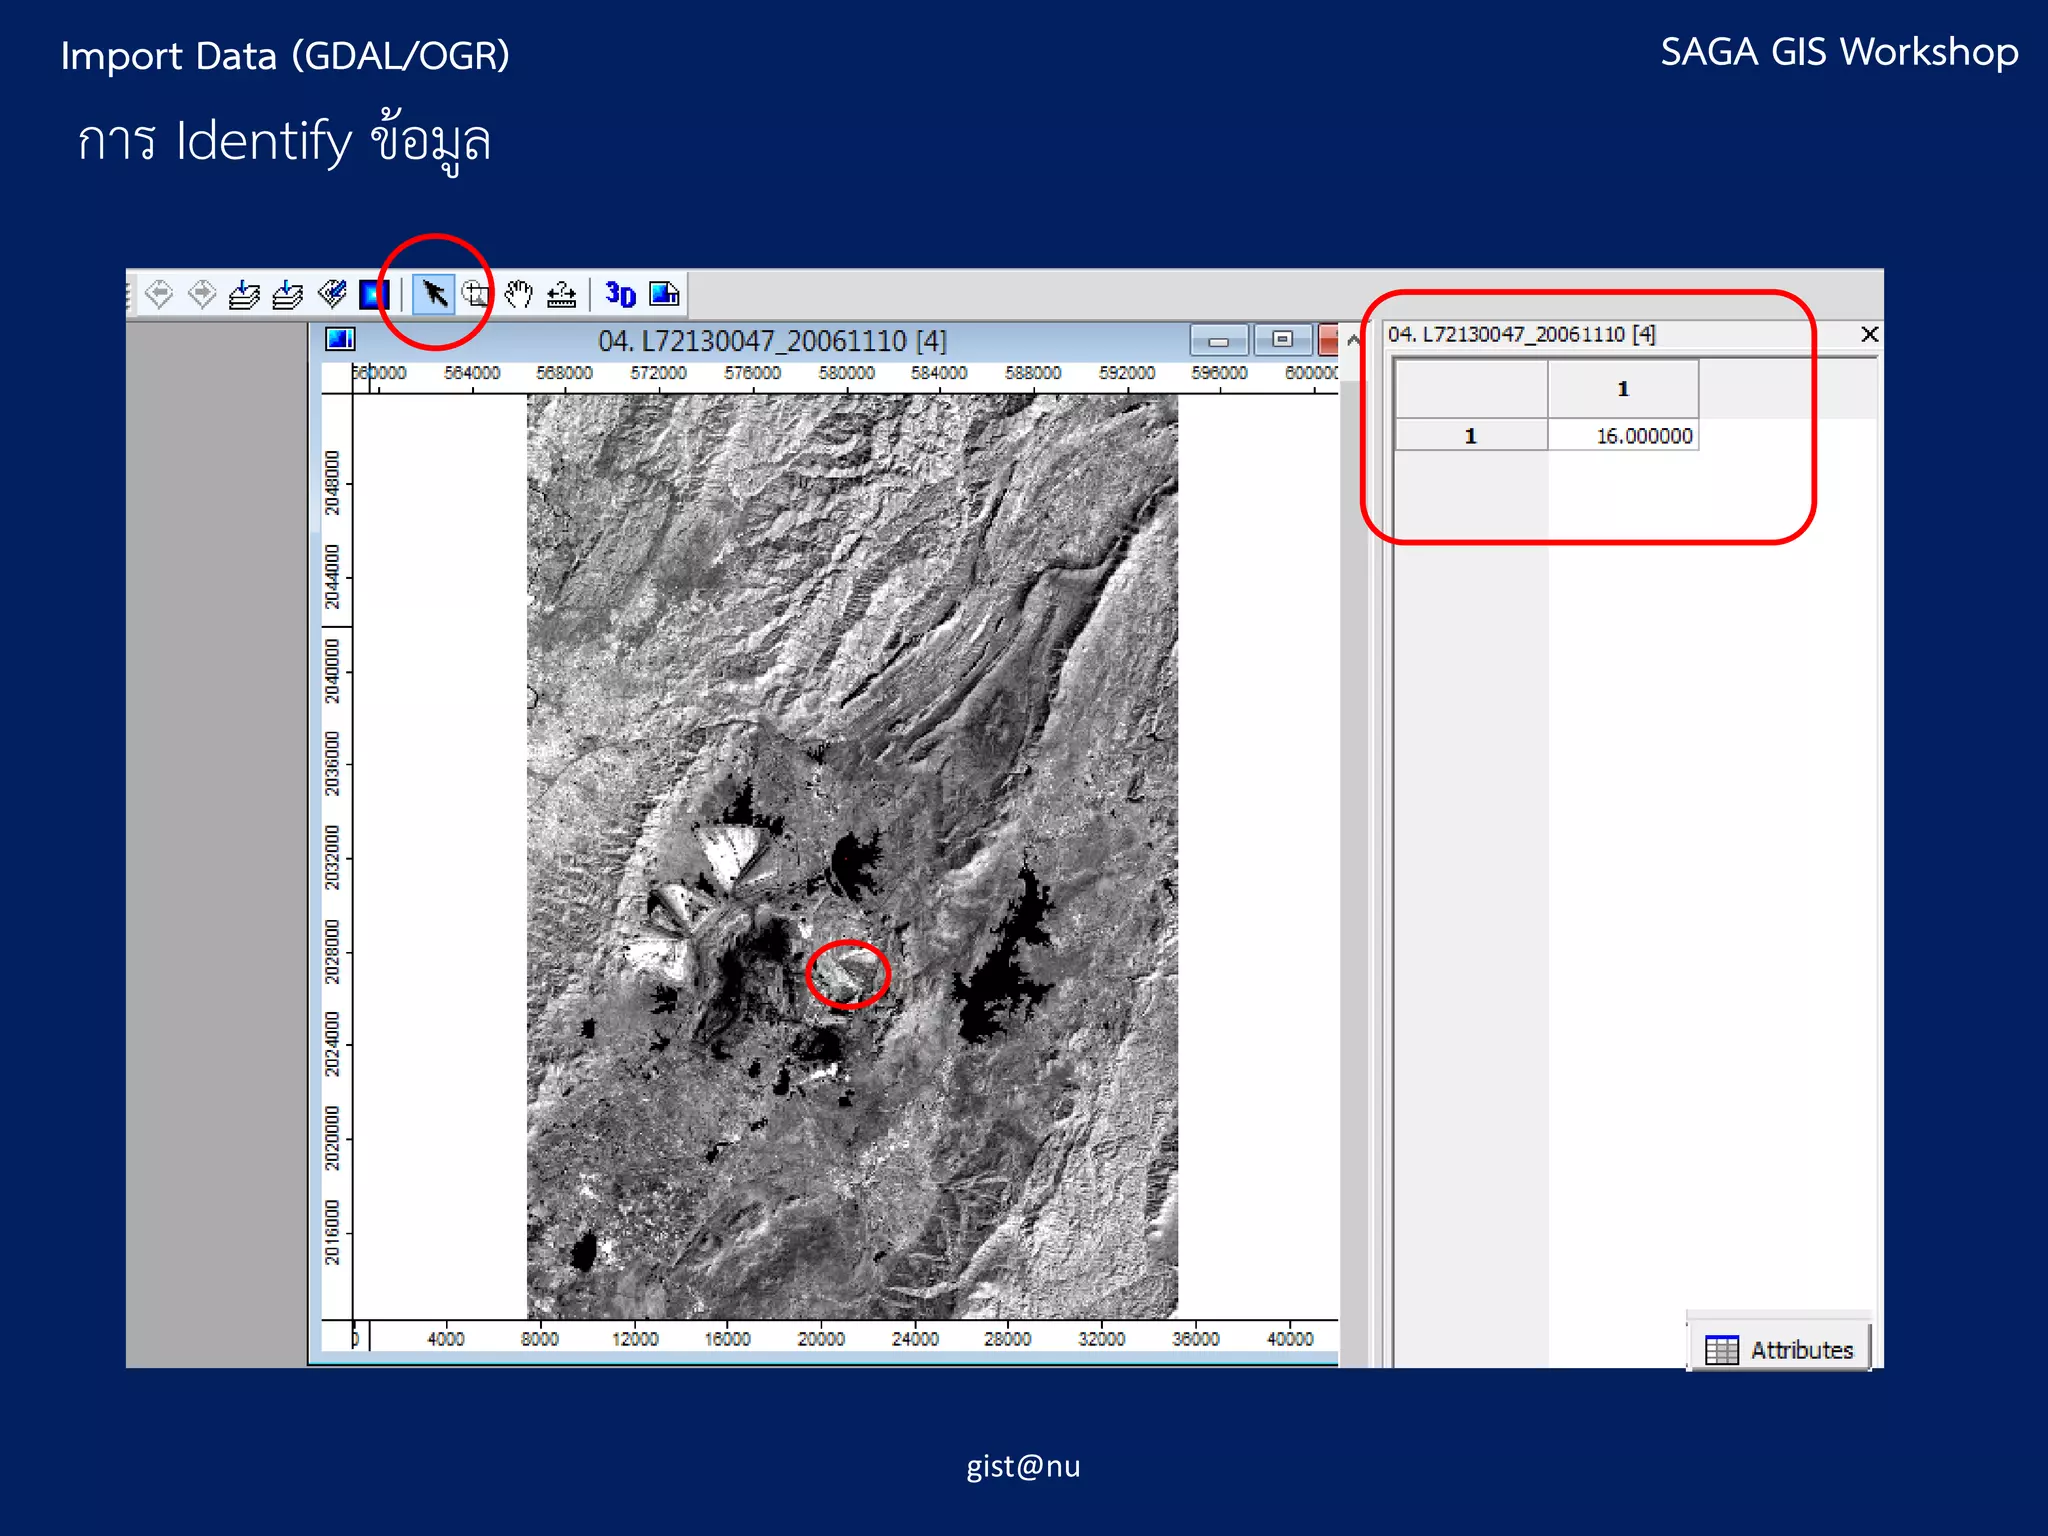2048x1536 pixels.
Task: Maximize the map window 04. L72130047_20061110
Action: [x=1282, y=340]
